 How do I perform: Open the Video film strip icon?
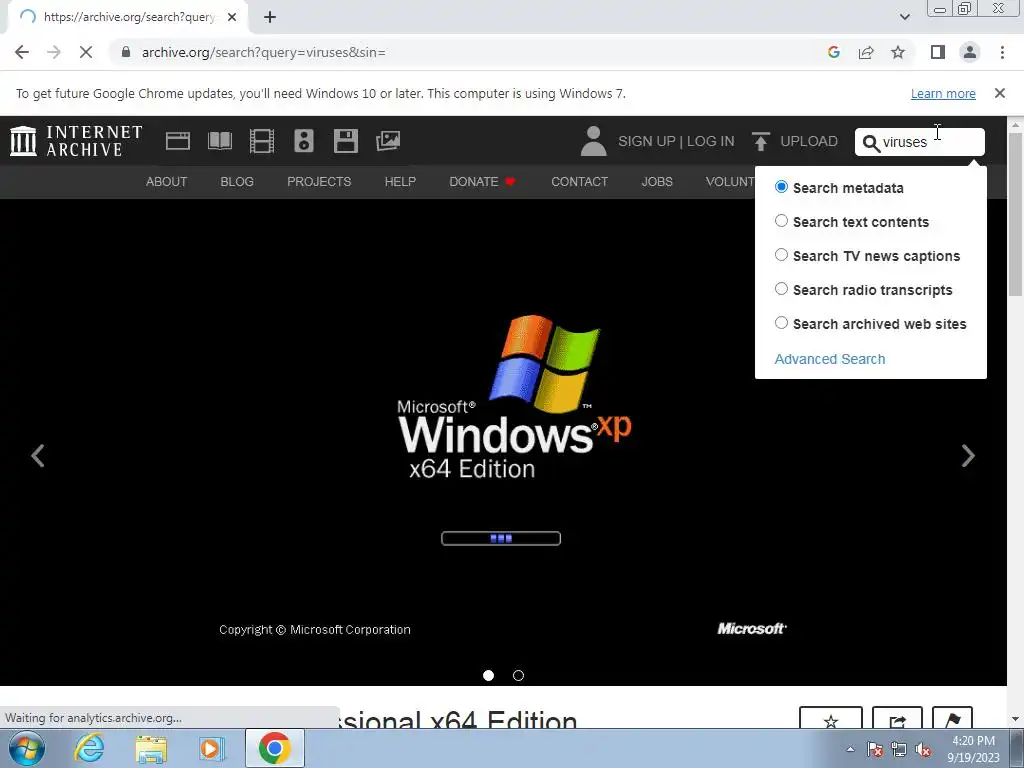(262, 141)
